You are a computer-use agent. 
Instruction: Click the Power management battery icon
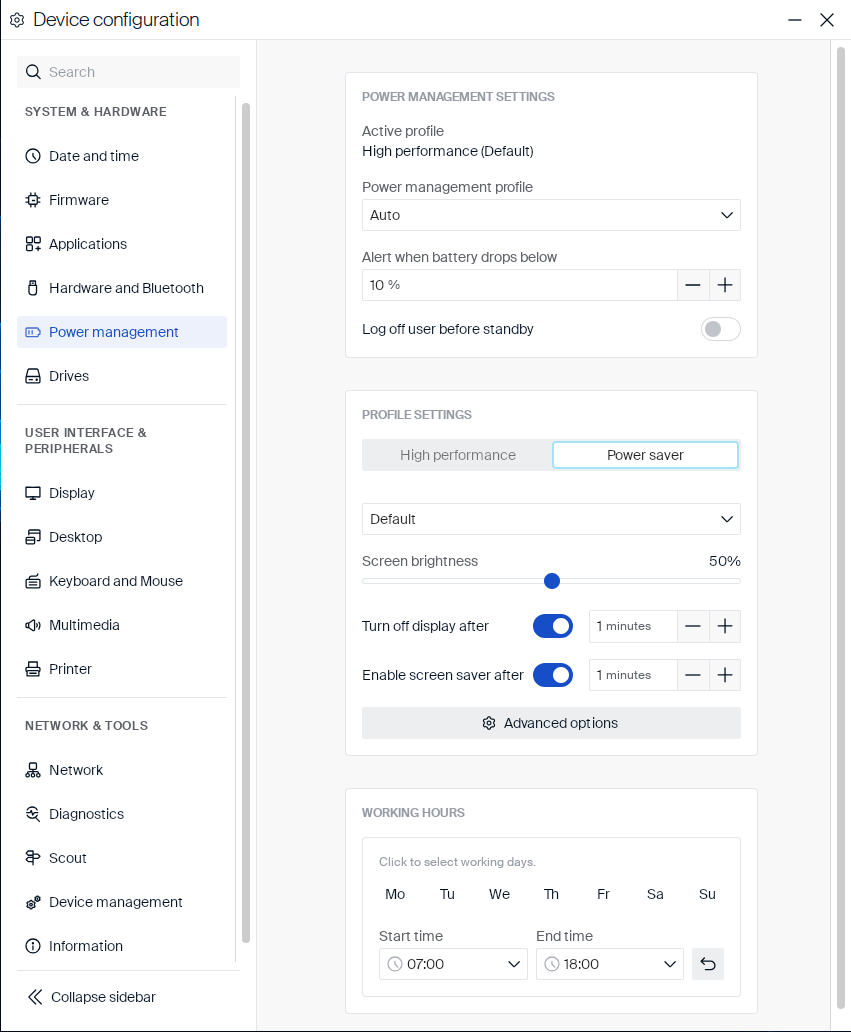[33, 332]
